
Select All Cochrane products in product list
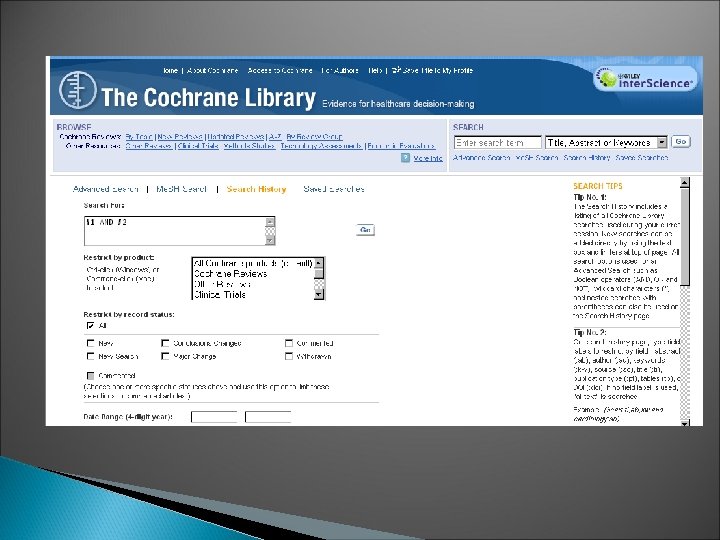pyautogui.click(x=253, y=263)
